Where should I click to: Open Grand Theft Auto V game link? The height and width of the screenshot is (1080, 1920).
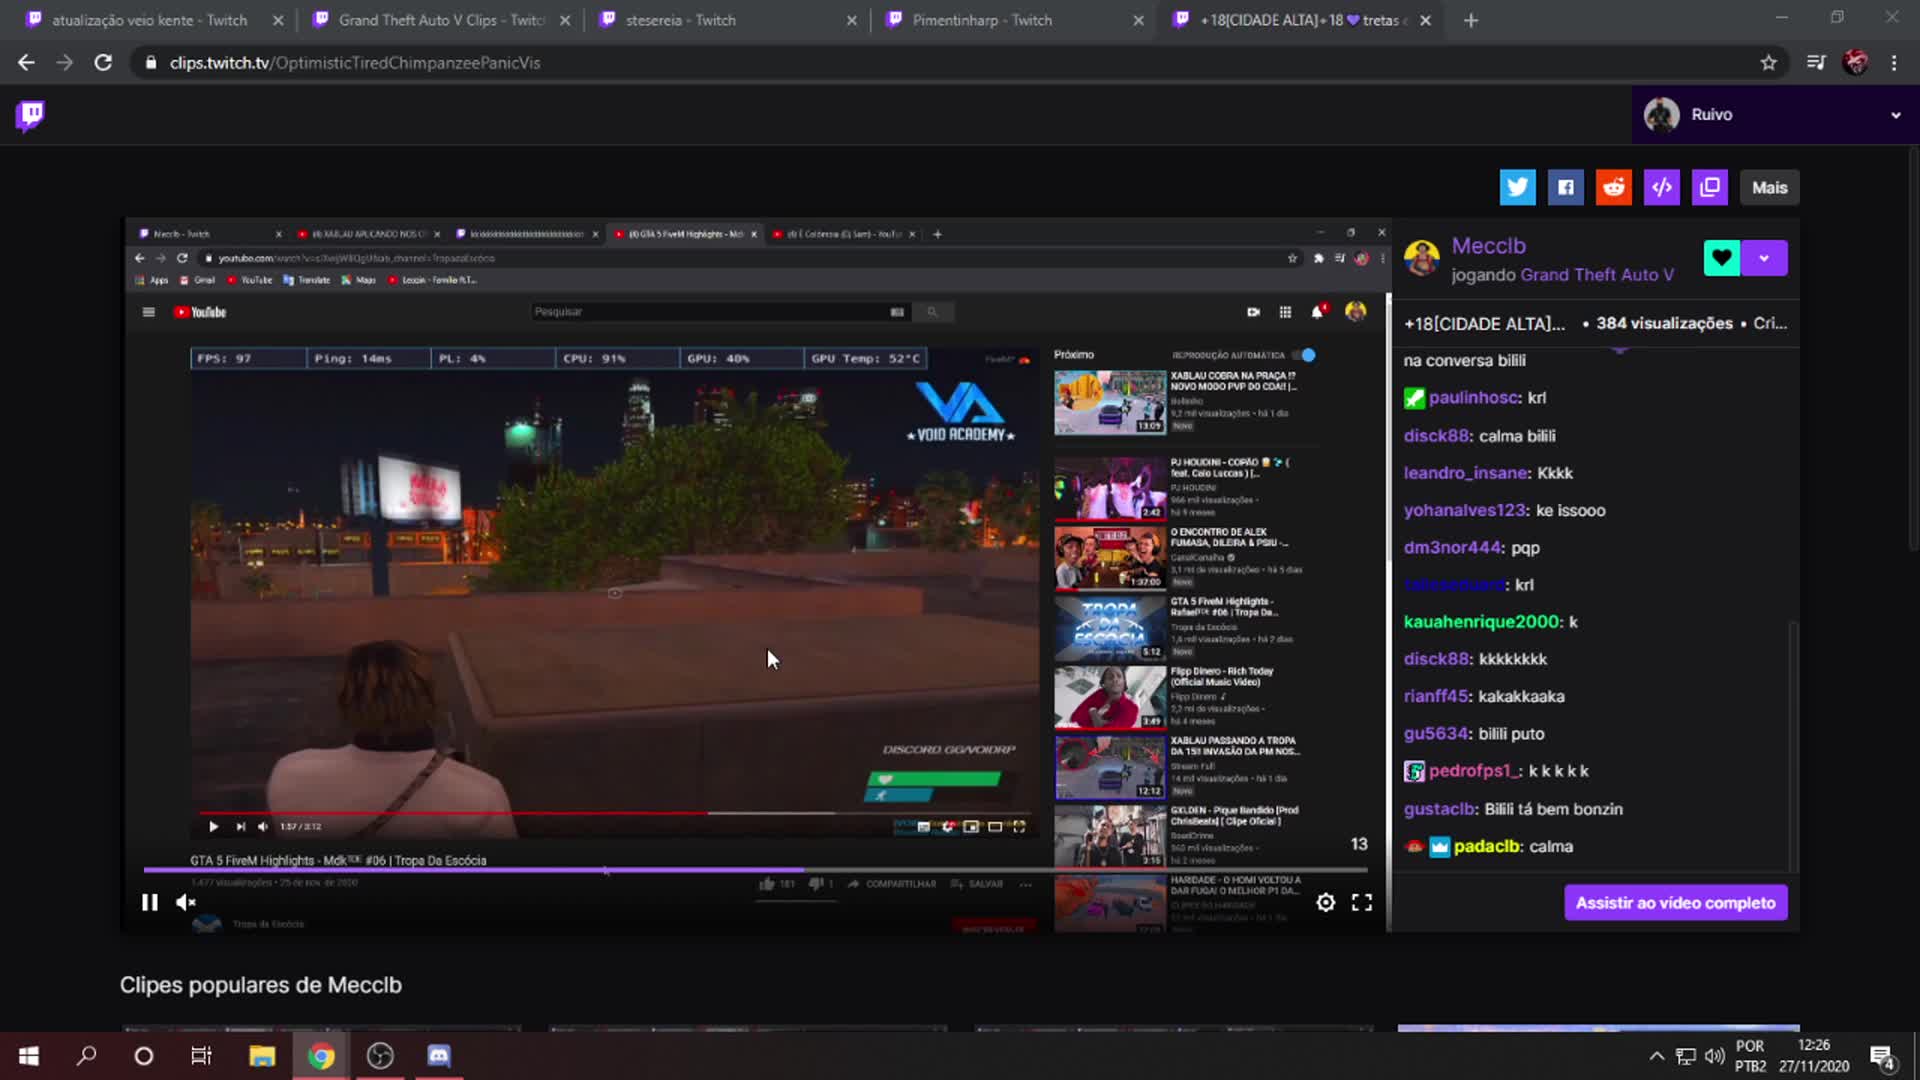(1596, 275)
